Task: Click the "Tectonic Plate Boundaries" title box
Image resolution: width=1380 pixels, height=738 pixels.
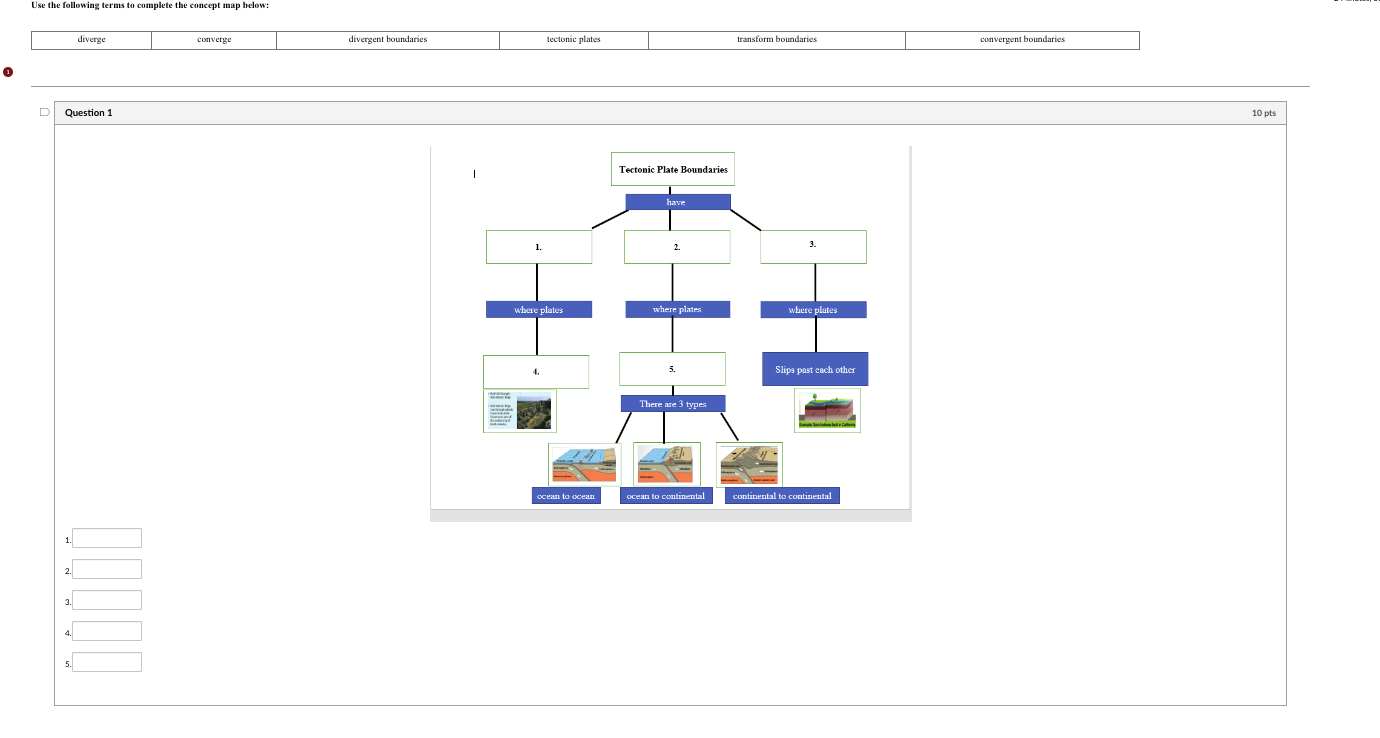Action: point(672,169)
